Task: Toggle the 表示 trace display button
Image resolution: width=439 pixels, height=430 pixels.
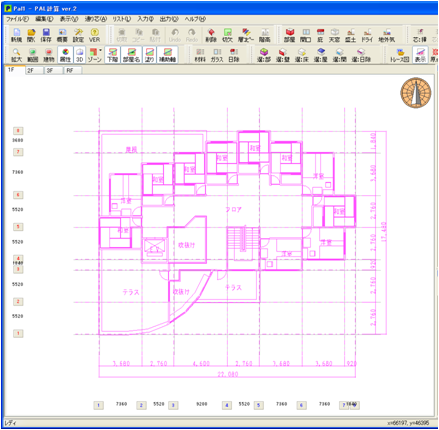Action: [x=420, y=55]
